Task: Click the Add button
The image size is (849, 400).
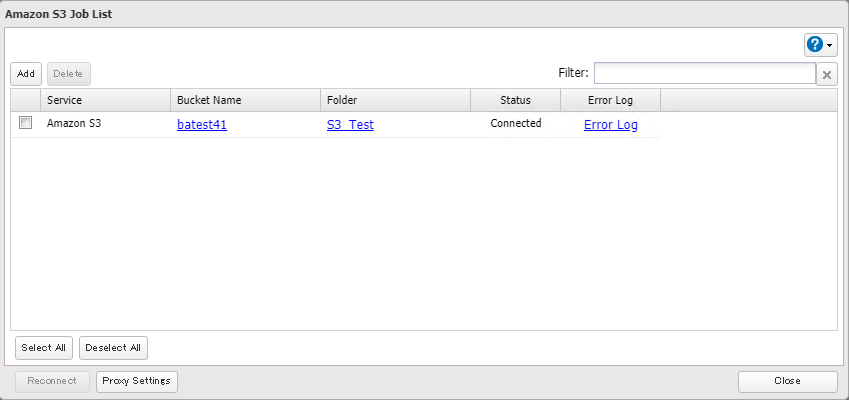Action: (x=26, y=74)
